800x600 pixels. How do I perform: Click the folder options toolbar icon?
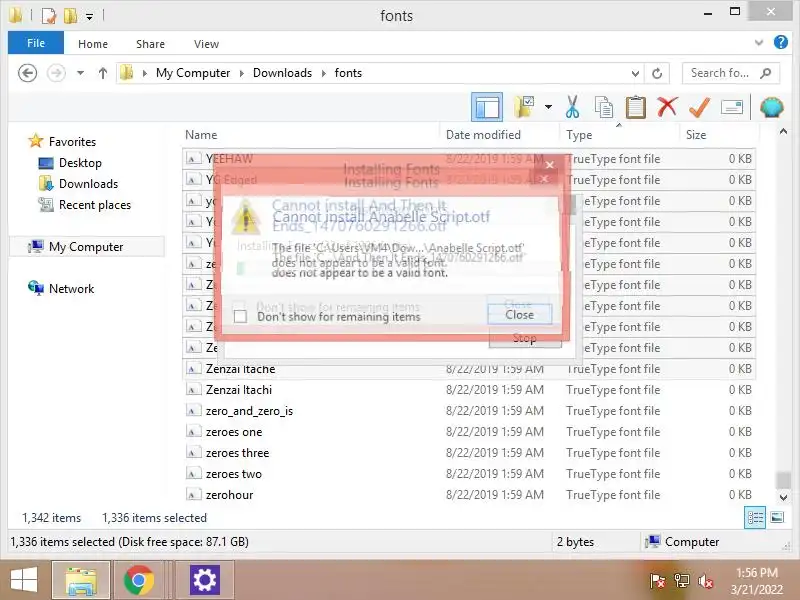click(524, 107)
